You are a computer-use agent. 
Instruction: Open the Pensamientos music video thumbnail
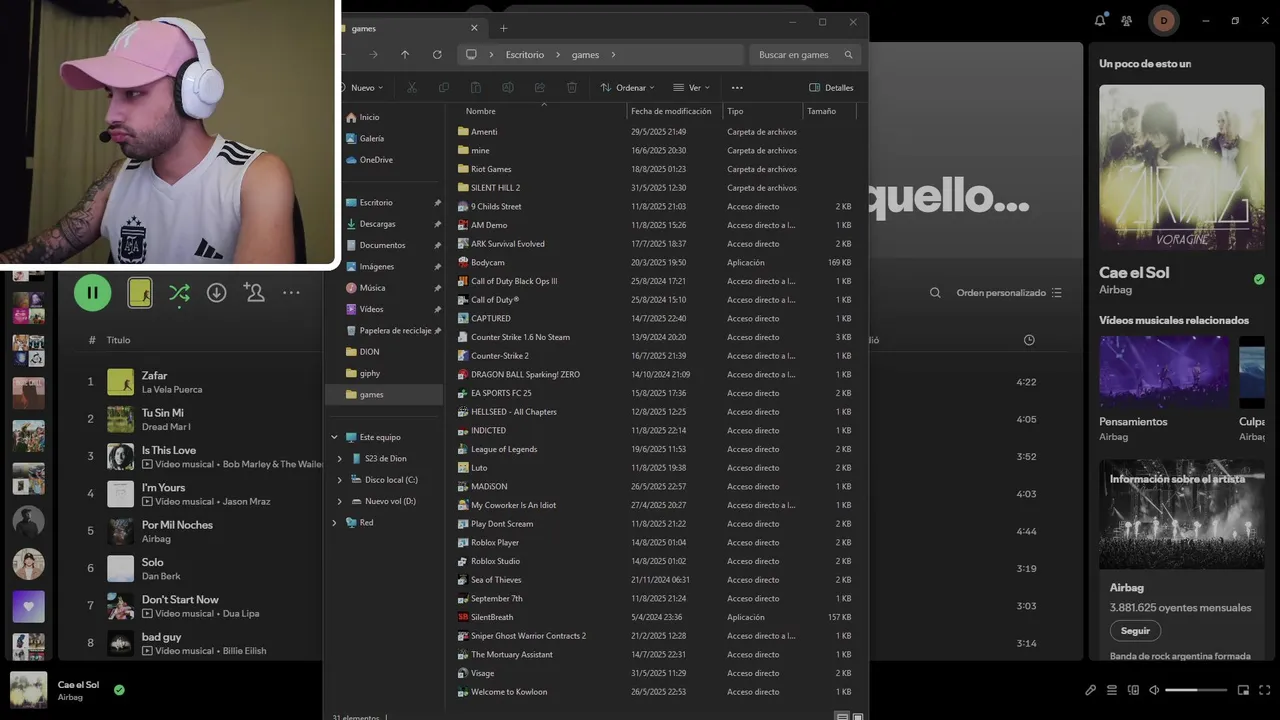click(1164, 371)
